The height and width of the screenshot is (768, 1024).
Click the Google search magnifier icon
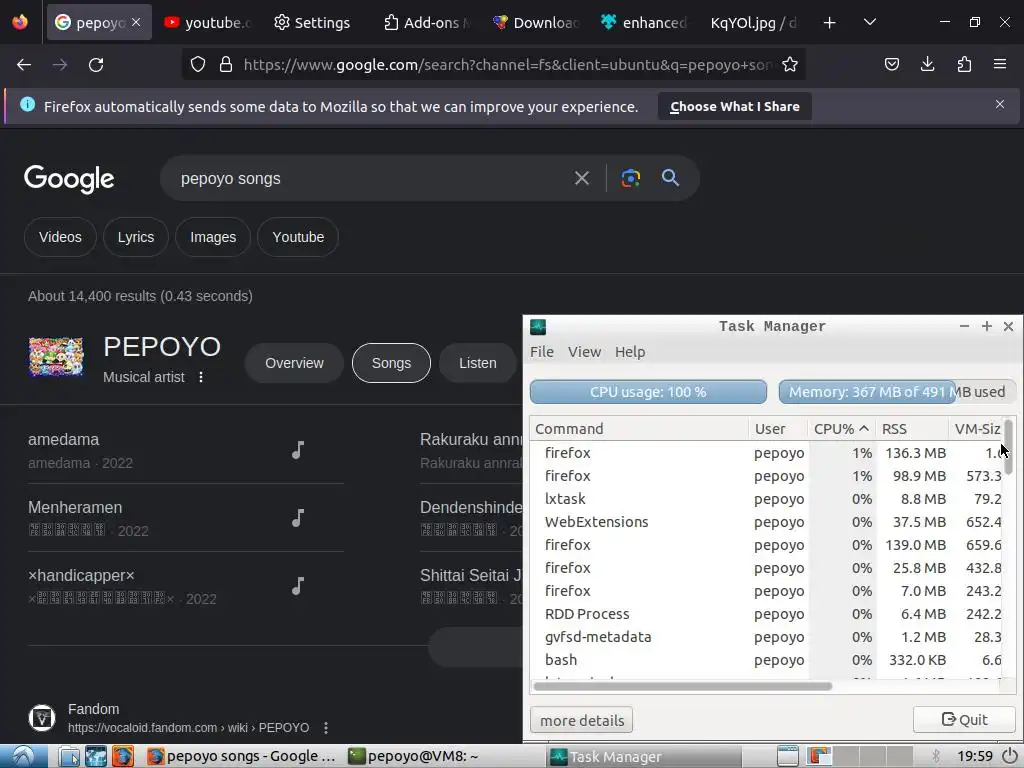tap(670, 178)
